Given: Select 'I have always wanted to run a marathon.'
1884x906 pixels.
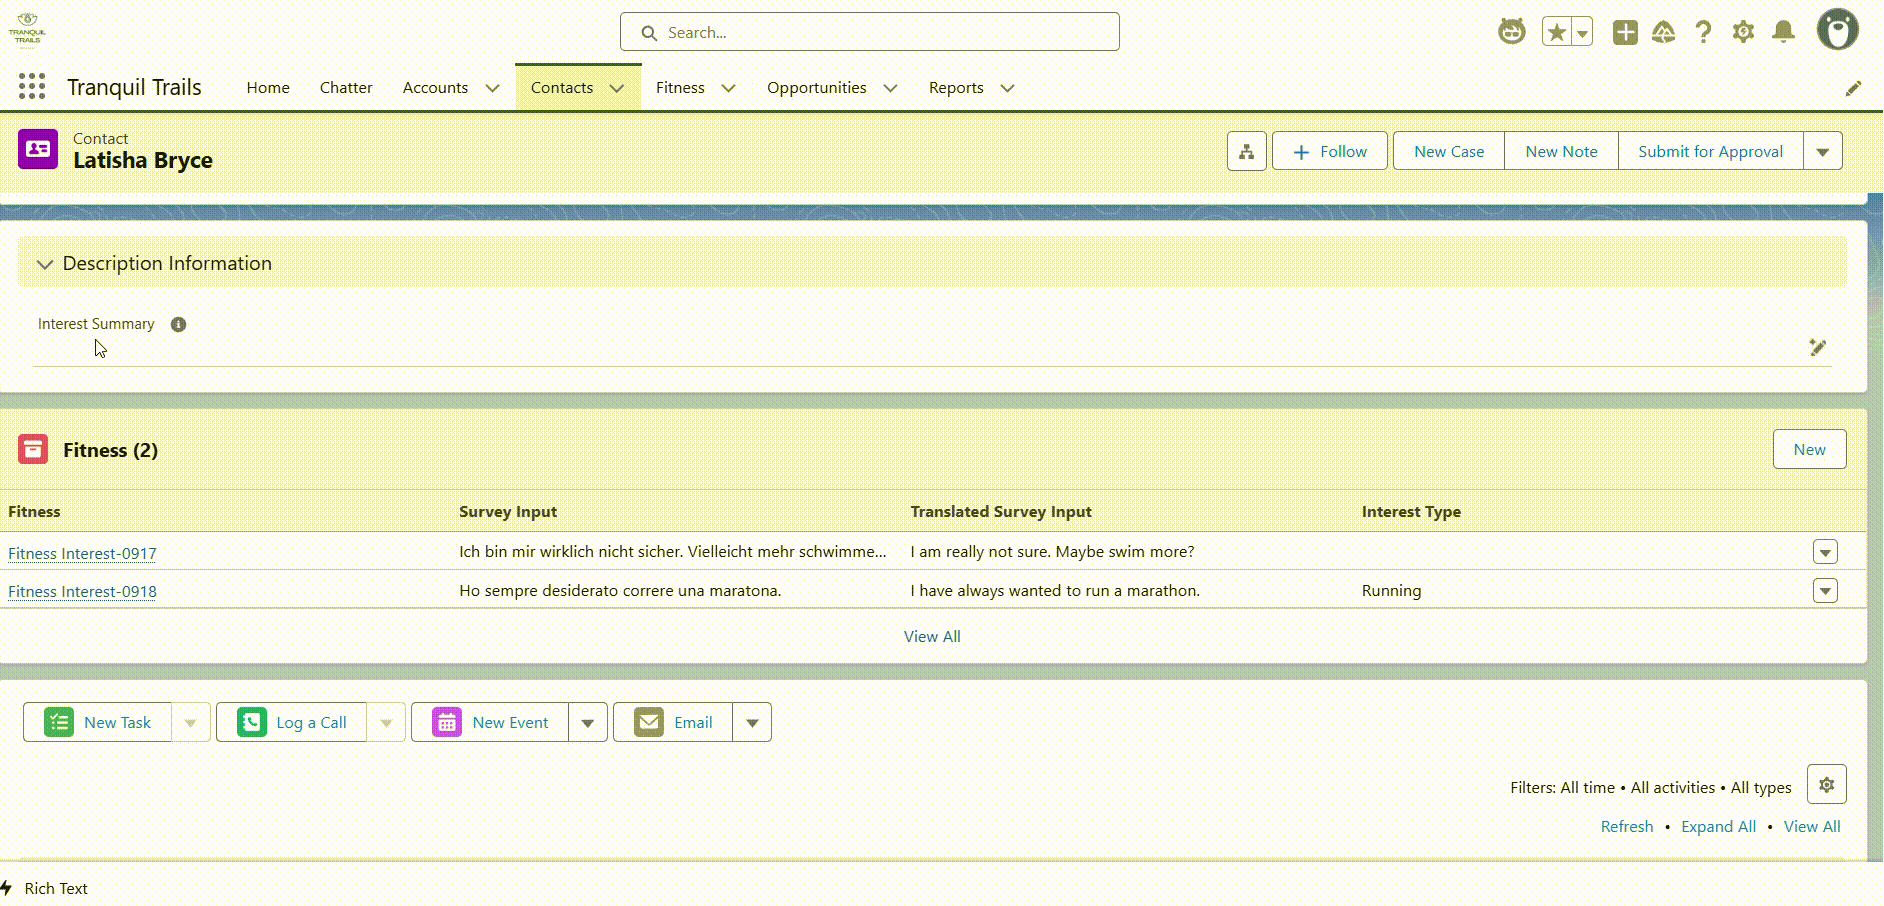Looking at the screenshot, I should point(1055,590).
